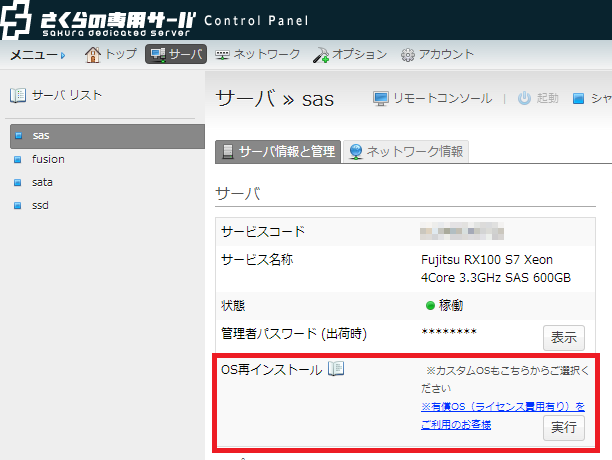Switch to サーバ情報と管理 tab
The image size is (612, 460).
277,152
